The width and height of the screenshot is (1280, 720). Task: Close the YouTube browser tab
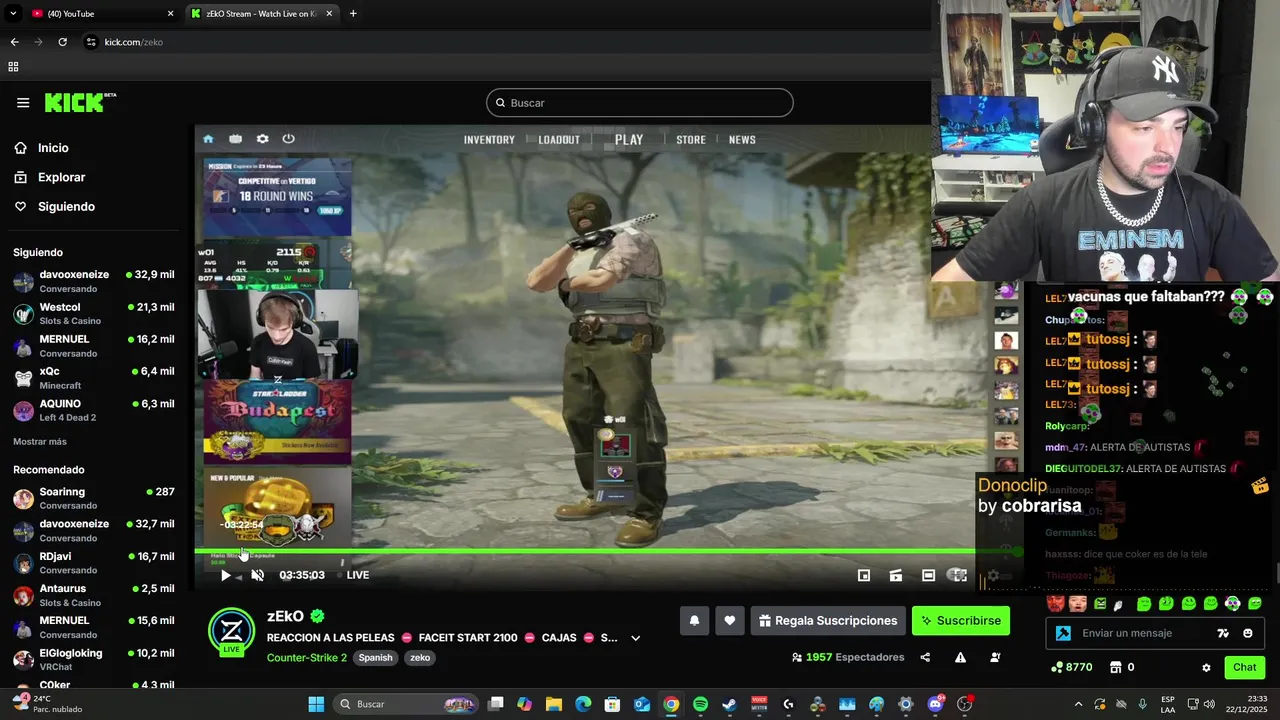[170, 14]
